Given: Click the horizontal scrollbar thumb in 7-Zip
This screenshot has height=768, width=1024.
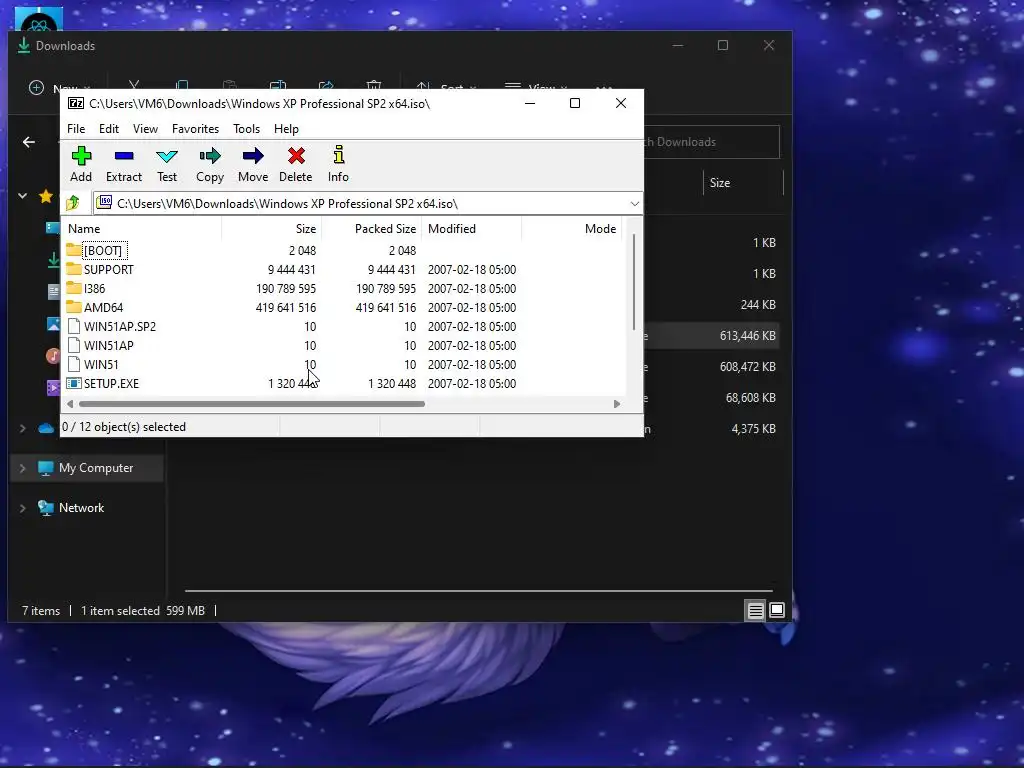Looking at the screenshot, I should point(251,404).
